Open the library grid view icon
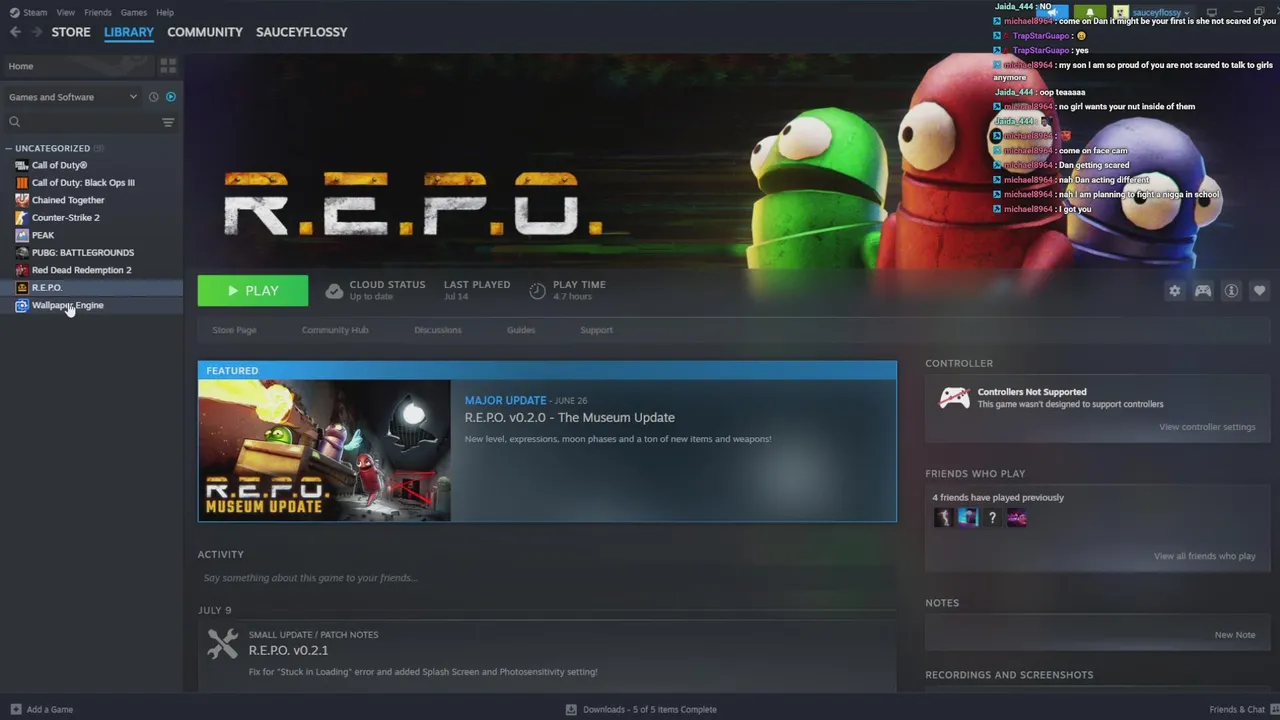Viewport: 1280px width, 720px height. [168, 66]
